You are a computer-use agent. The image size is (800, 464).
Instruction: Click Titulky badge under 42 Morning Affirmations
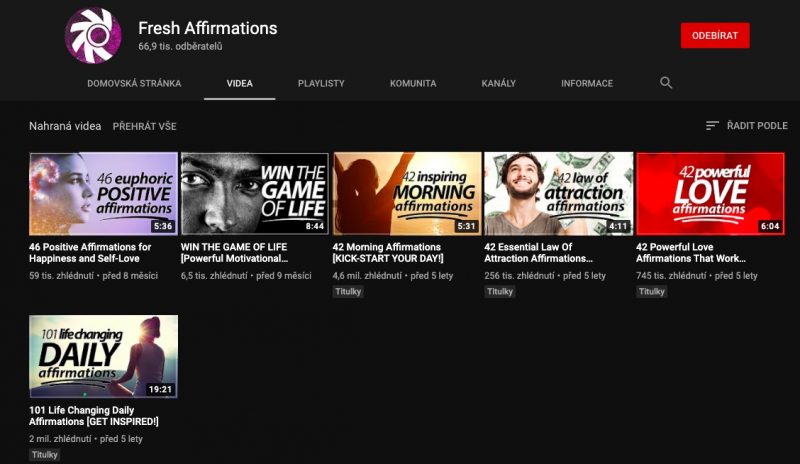pyautogui.click(x=348, y=291)
